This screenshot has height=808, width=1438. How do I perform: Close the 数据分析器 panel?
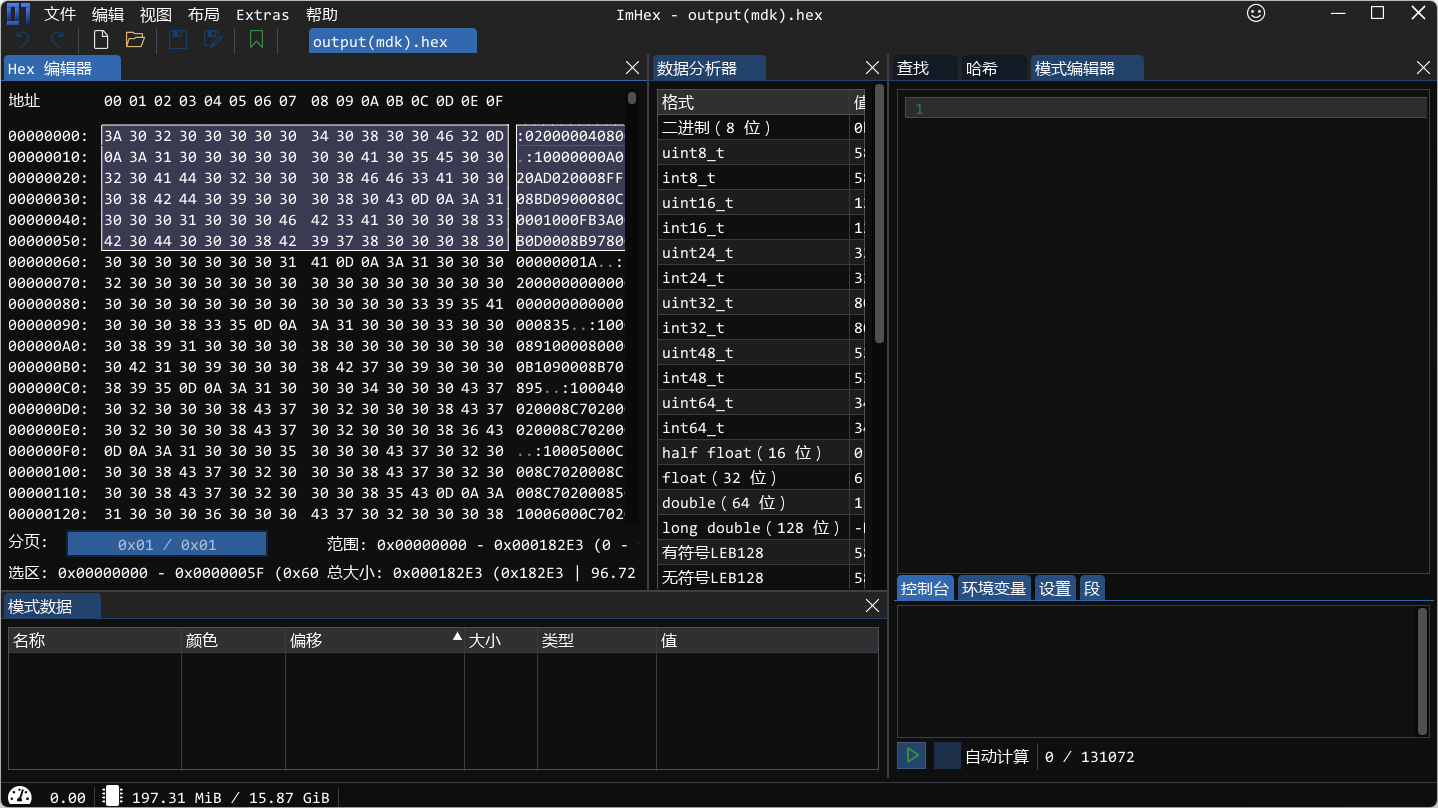pyautogui.click(x=872, y=68)
